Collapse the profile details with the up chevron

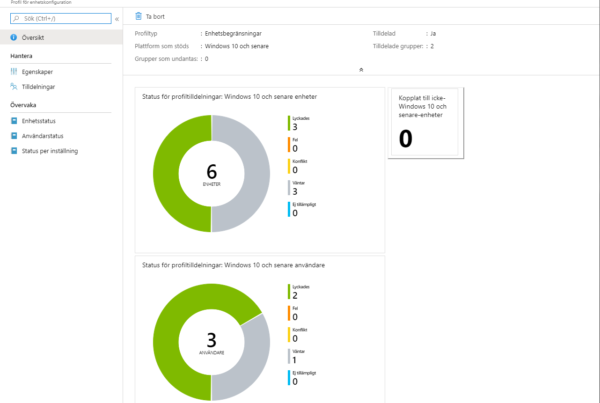[360, 71]
